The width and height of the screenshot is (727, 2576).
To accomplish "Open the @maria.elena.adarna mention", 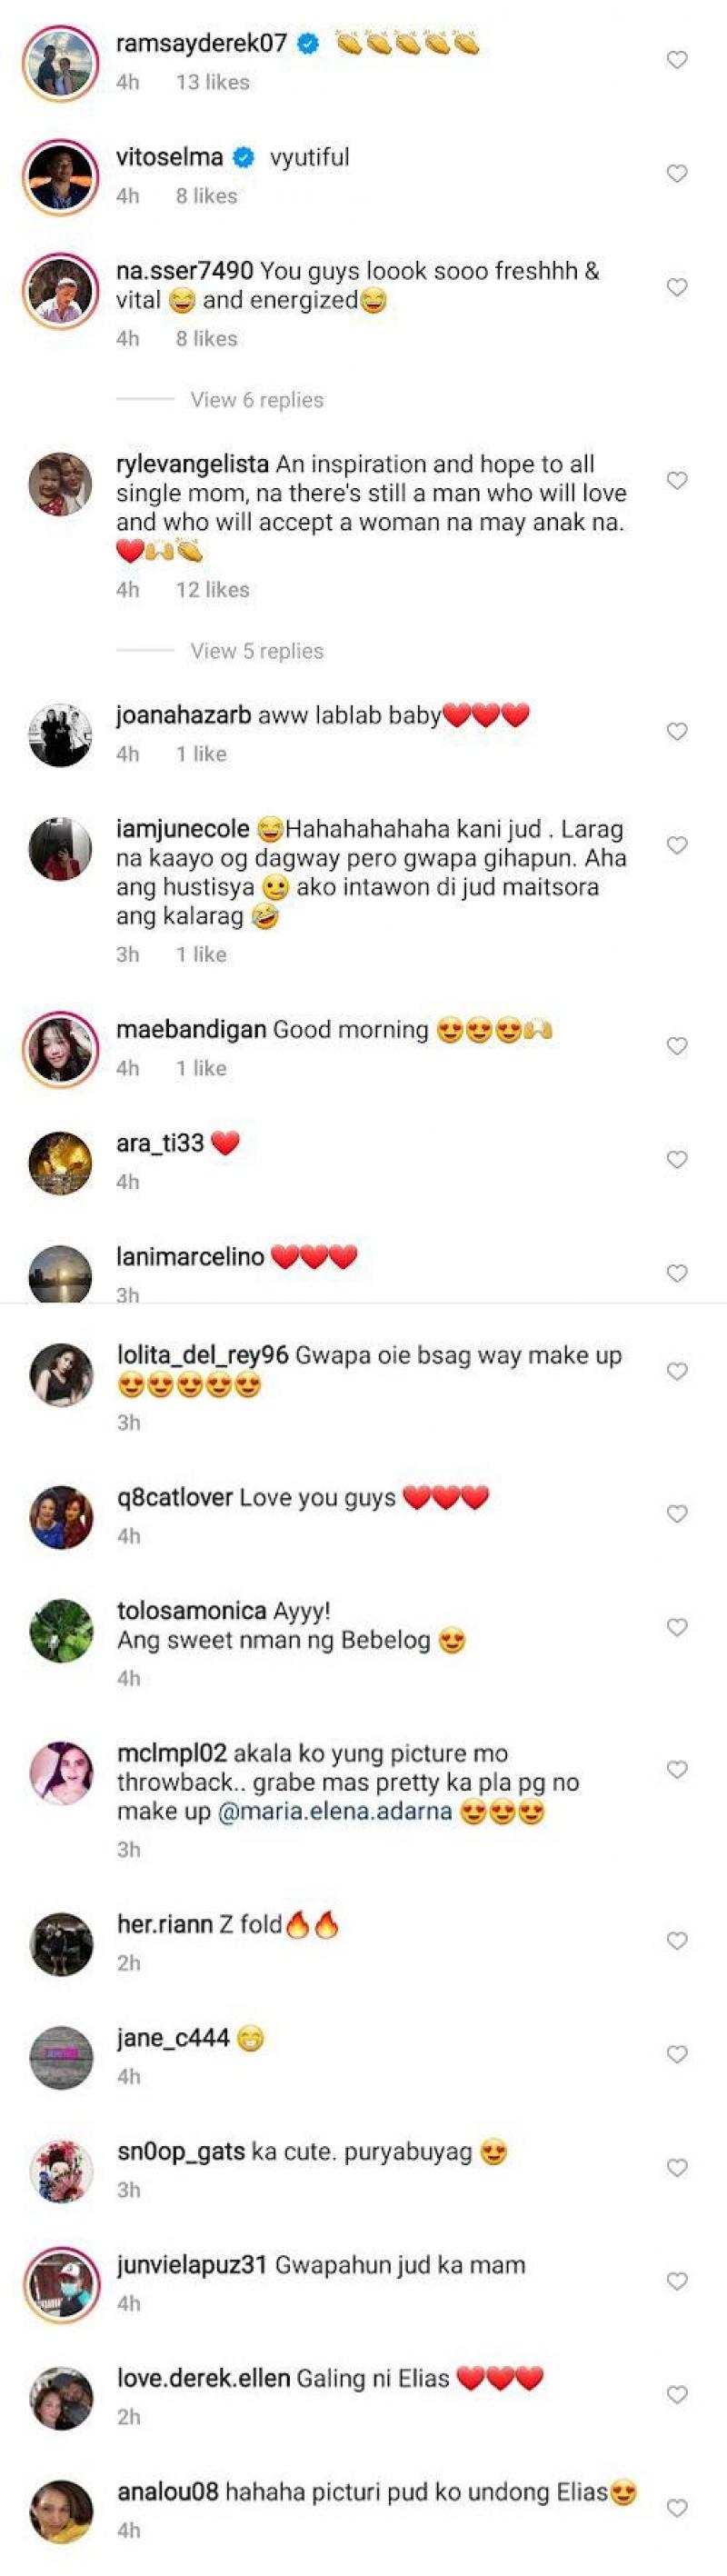I will (x=334, y=1811).
